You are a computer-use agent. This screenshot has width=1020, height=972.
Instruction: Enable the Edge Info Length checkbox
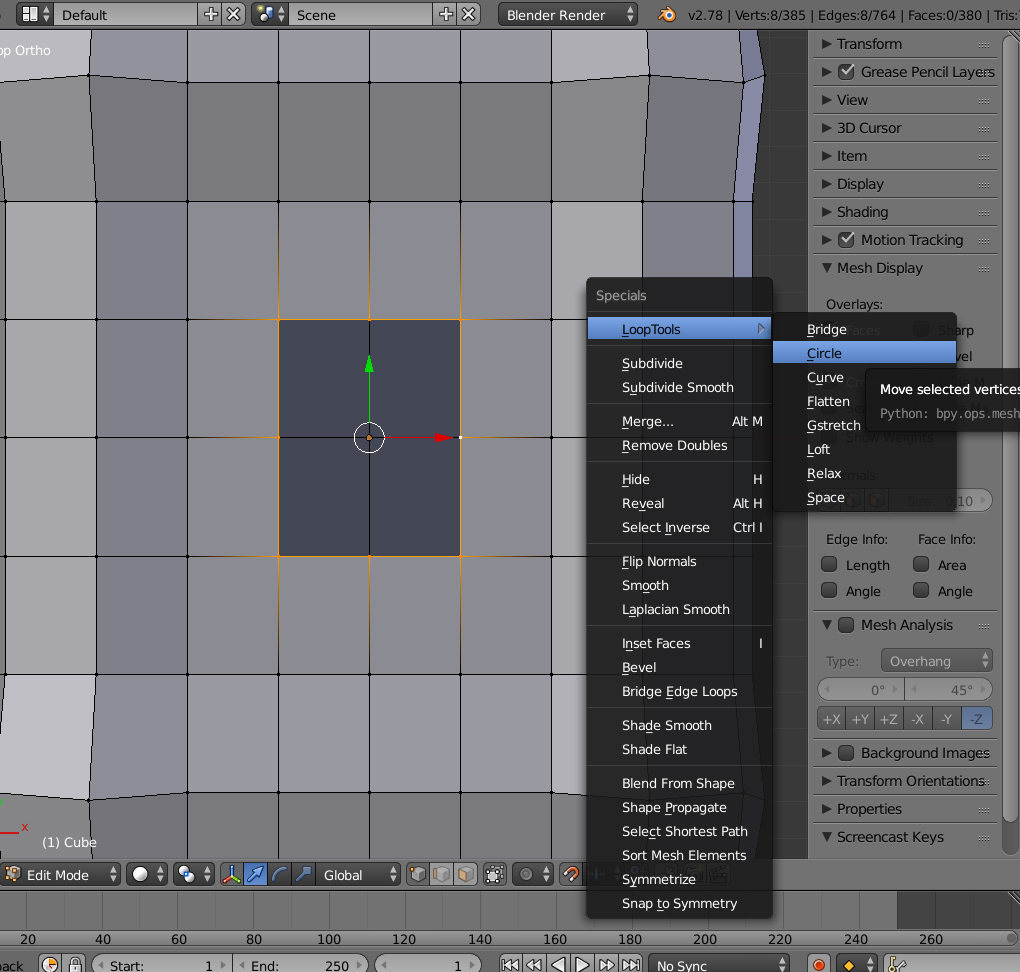coord(829,565)
